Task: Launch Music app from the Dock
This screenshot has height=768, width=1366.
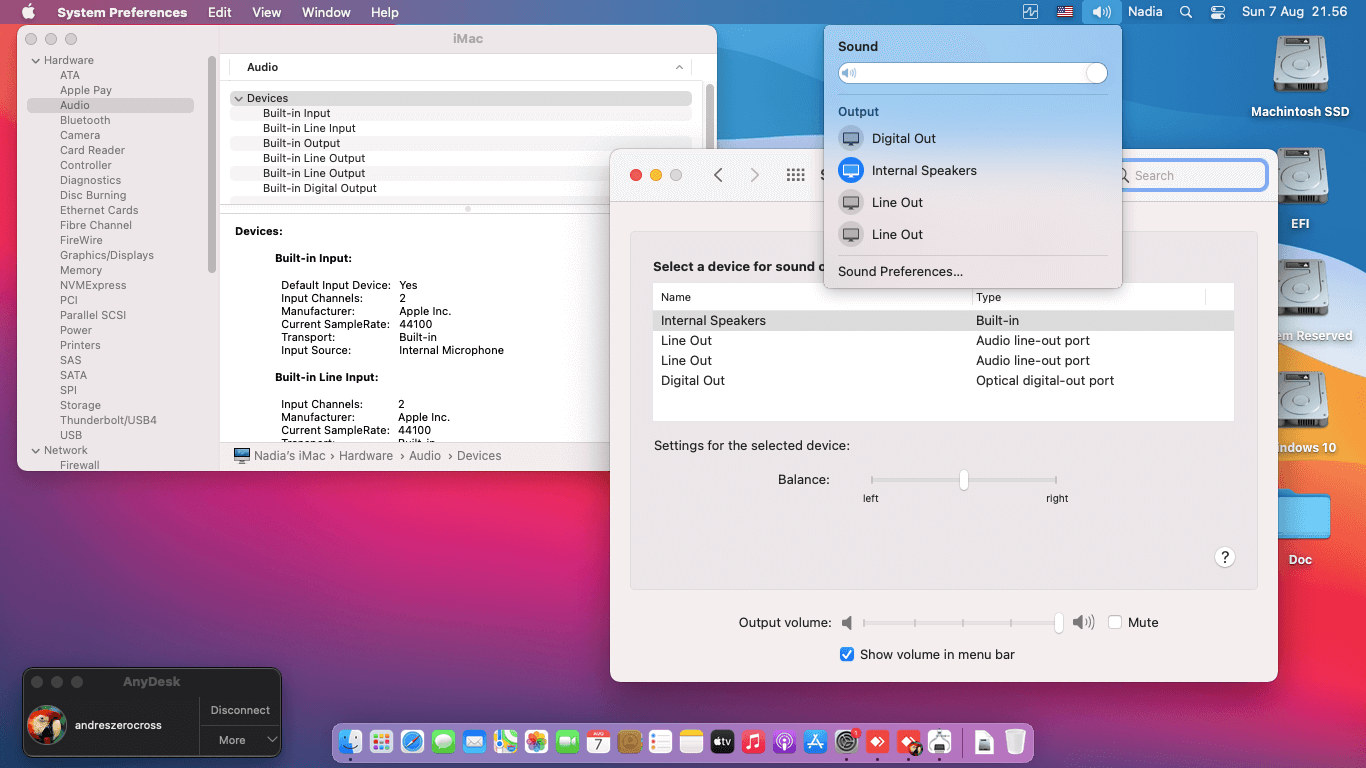Action: click(754, 741)
